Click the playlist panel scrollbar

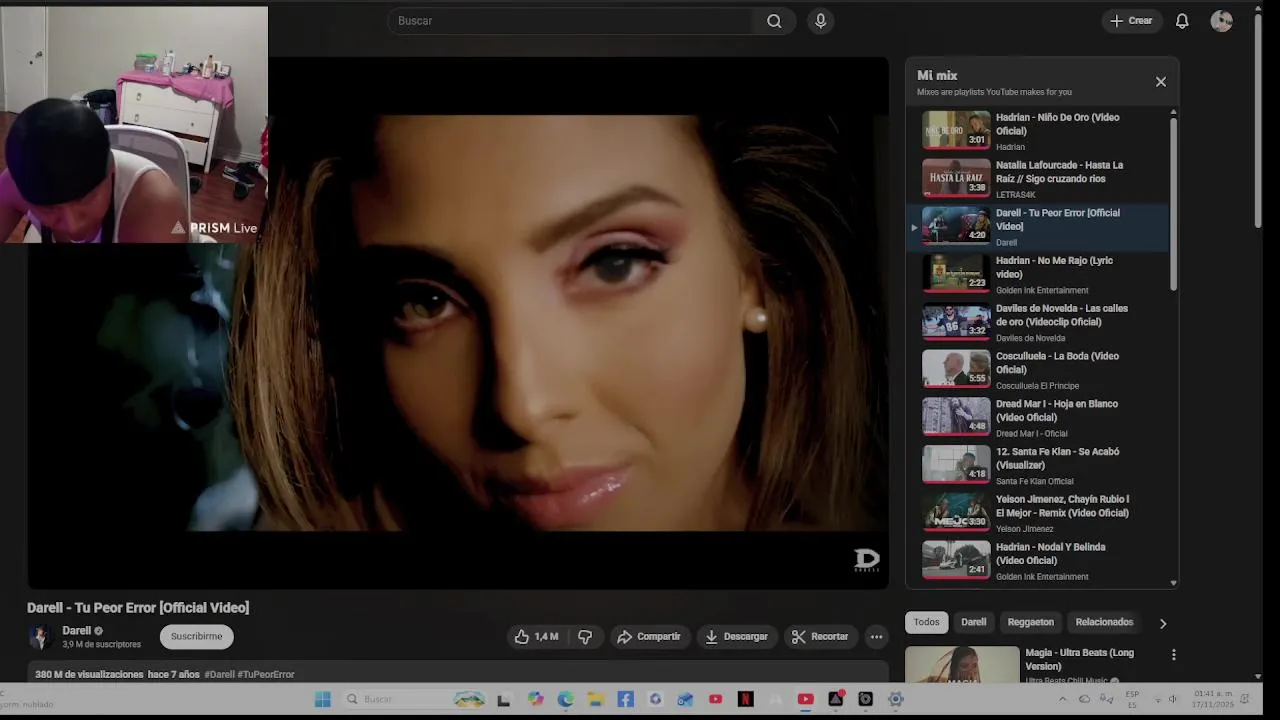tap(1173, 204)
